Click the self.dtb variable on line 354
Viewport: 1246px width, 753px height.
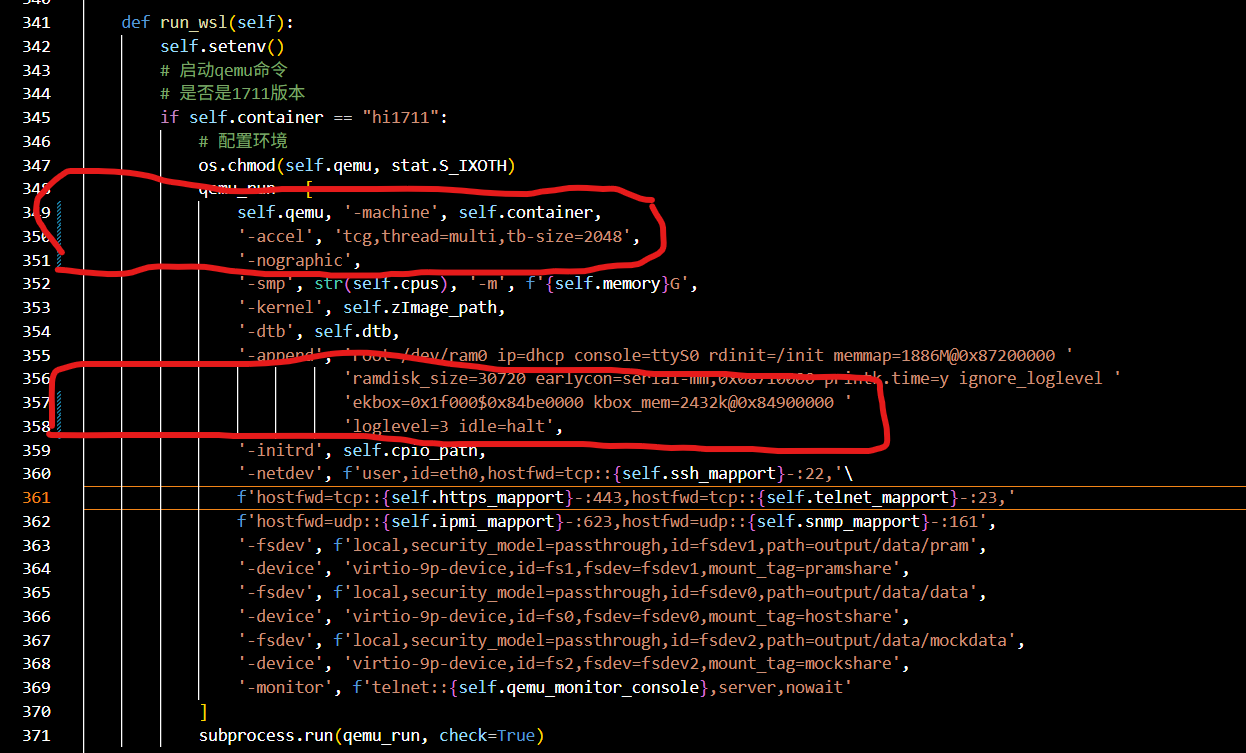[356, 332]
